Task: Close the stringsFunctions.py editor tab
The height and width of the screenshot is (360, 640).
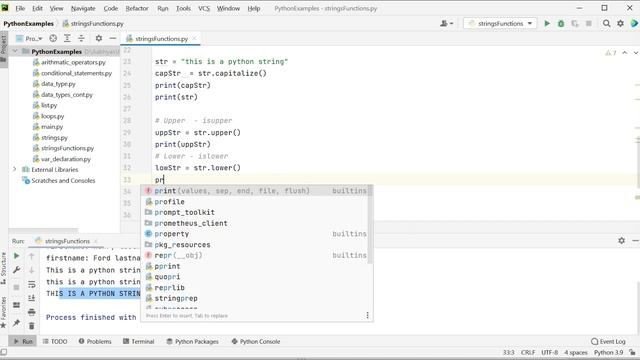Action: [194, 38]
